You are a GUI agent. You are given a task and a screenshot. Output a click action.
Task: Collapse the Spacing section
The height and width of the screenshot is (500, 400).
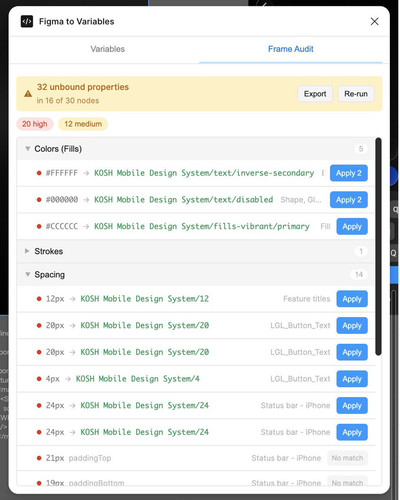[28, 274]
